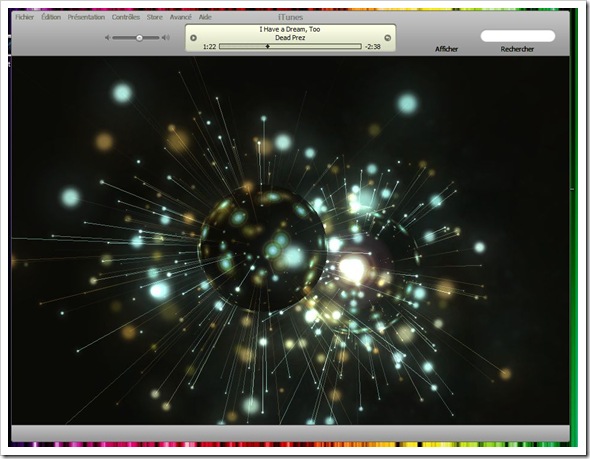Click artist name Dead Prez
The width and height of the screenshot is (590, 459).
pos(290,38)
